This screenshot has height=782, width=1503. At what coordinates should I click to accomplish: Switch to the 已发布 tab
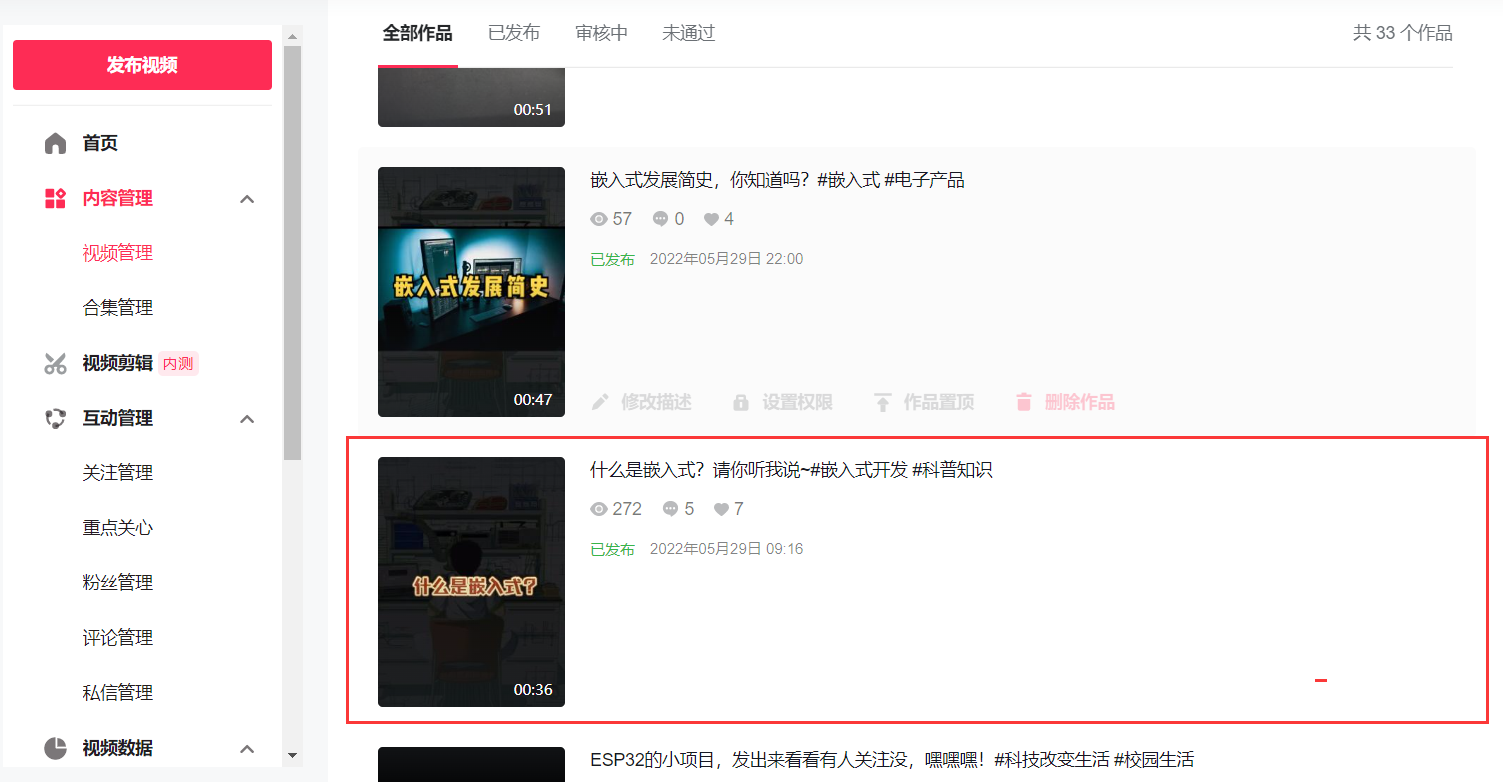514,33
